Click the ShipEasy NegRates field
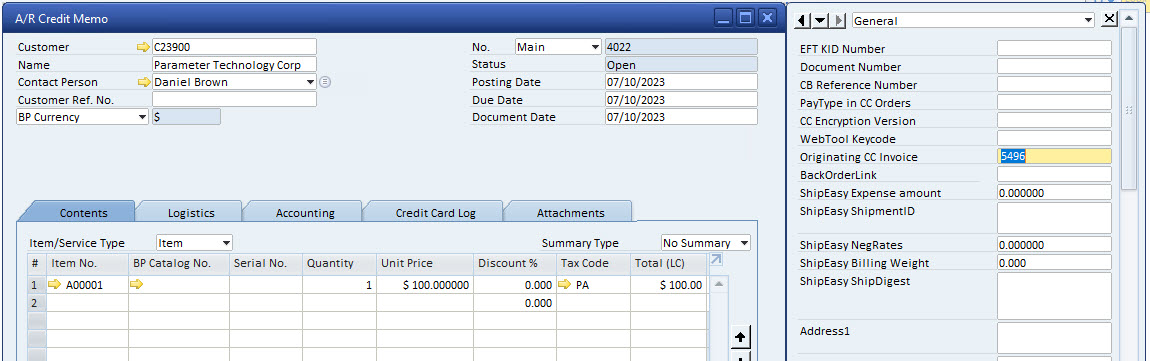 (1054, 244)
